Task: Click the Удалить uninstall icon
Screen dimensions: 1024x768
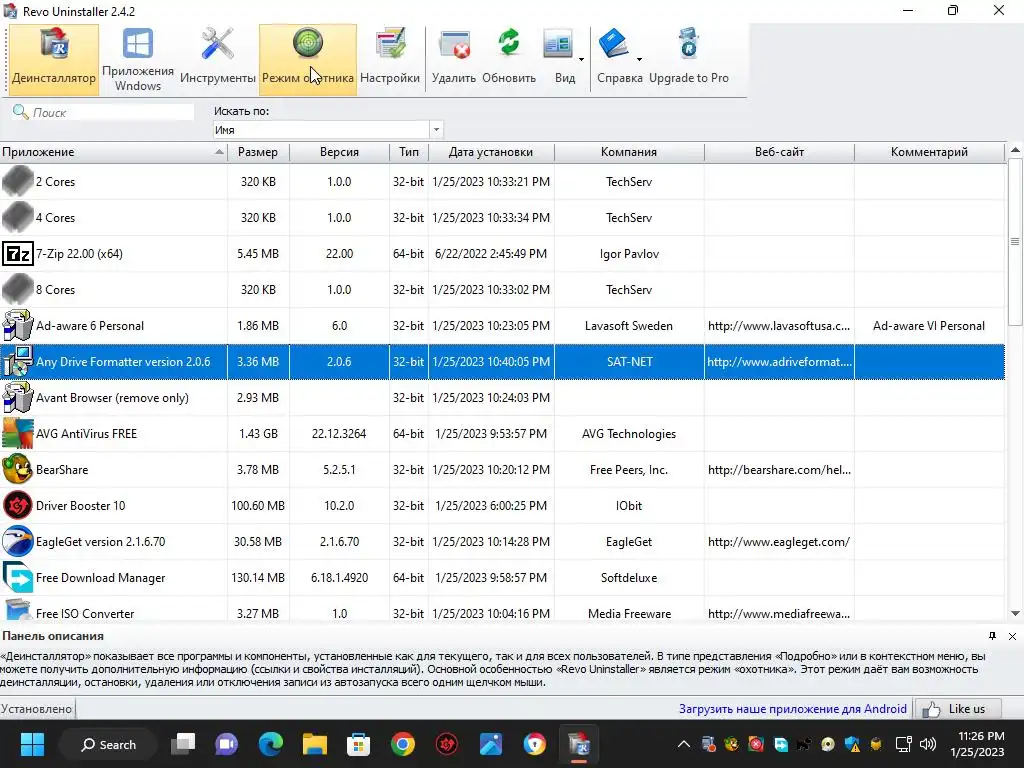Action: [455, 46]
